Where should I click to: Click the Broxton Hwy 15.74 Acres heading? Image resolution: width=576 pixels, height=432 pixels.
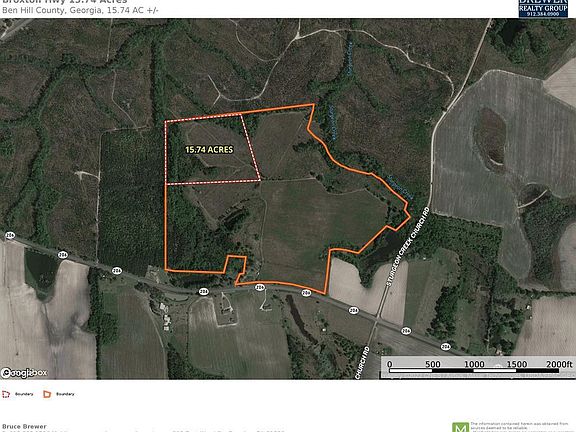(x=65, y=1)
